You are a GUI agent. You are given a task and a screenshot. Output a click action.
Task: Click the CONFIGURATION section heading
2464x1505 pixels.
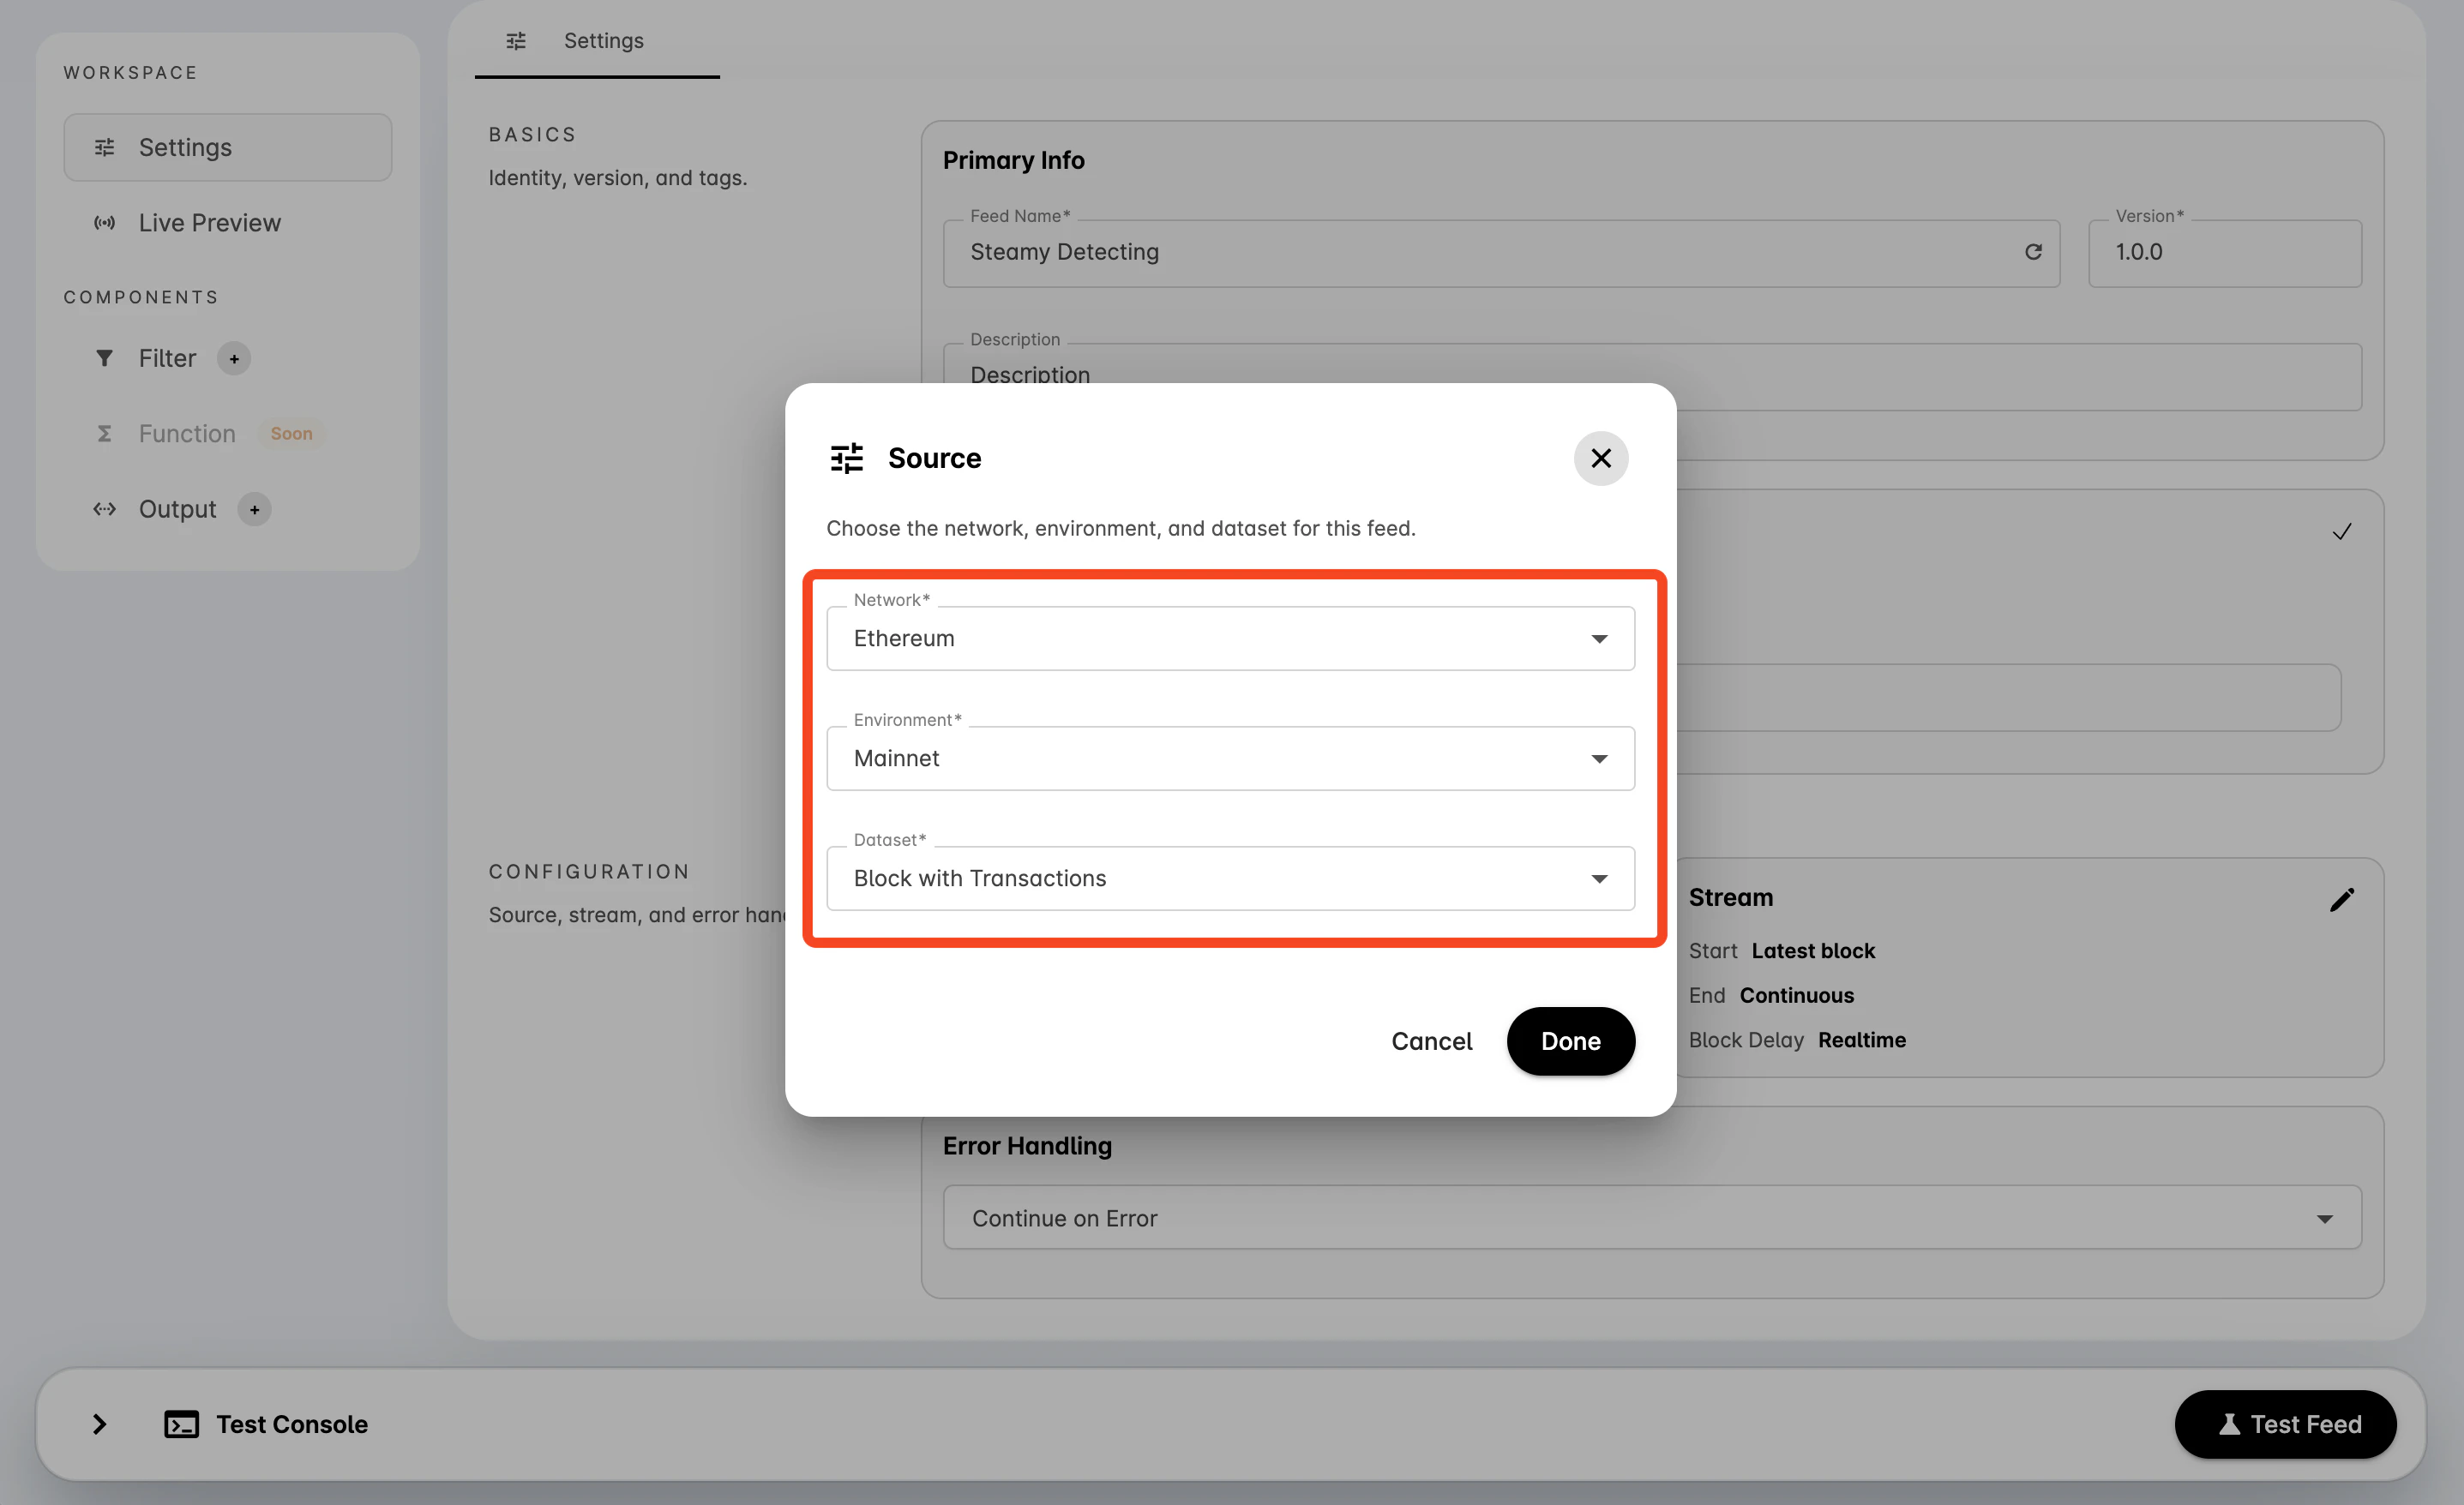click(x=589, y=871)
